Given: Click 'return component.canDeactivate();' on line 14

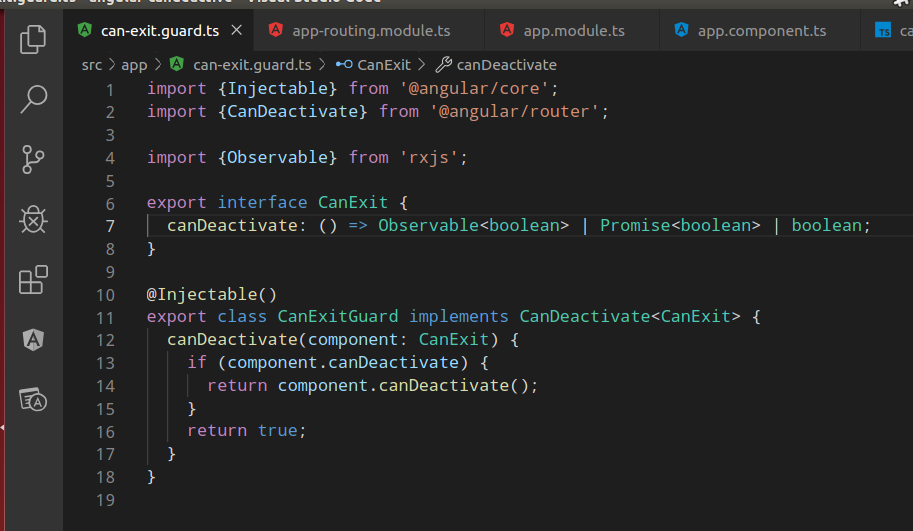Looking at the screenshot, I should (x=372, y=385).
